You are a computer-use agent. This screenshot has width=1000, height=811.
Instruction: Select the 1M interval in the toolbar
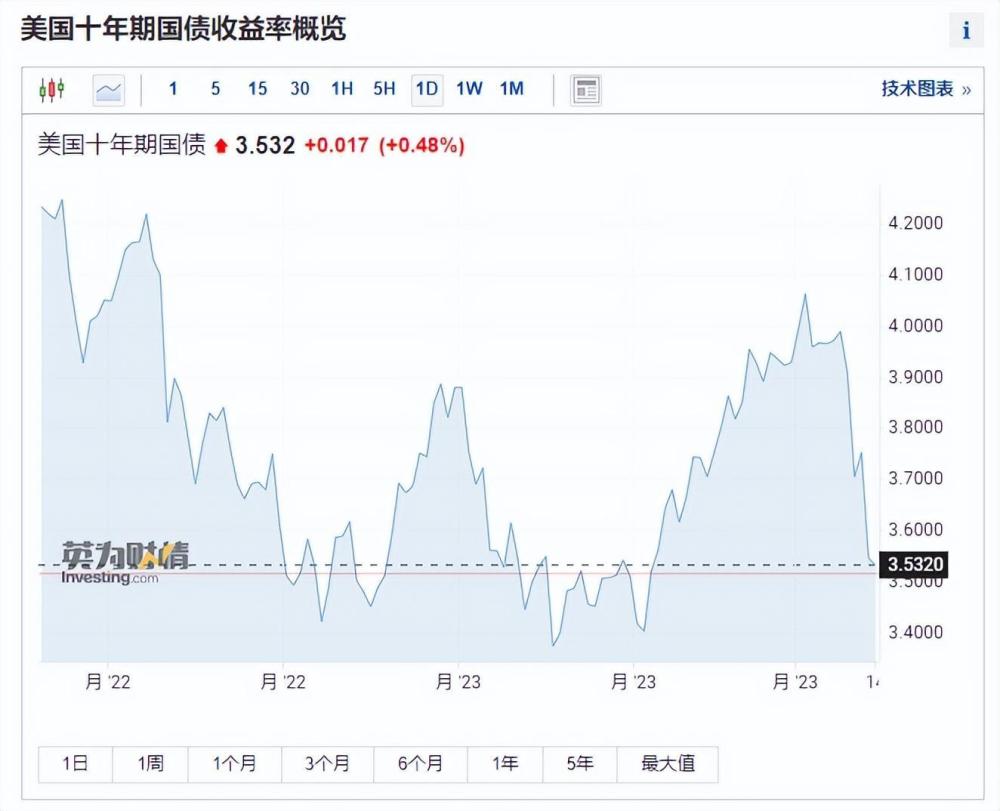(x=511, y=89)
